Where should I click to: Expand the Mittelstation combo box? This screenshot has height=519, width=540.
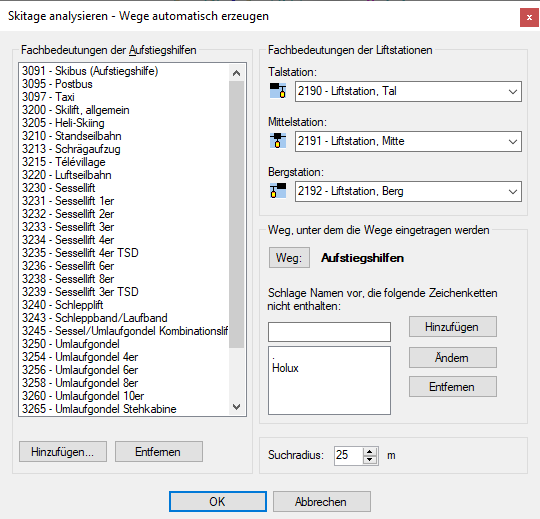[512, 142]
